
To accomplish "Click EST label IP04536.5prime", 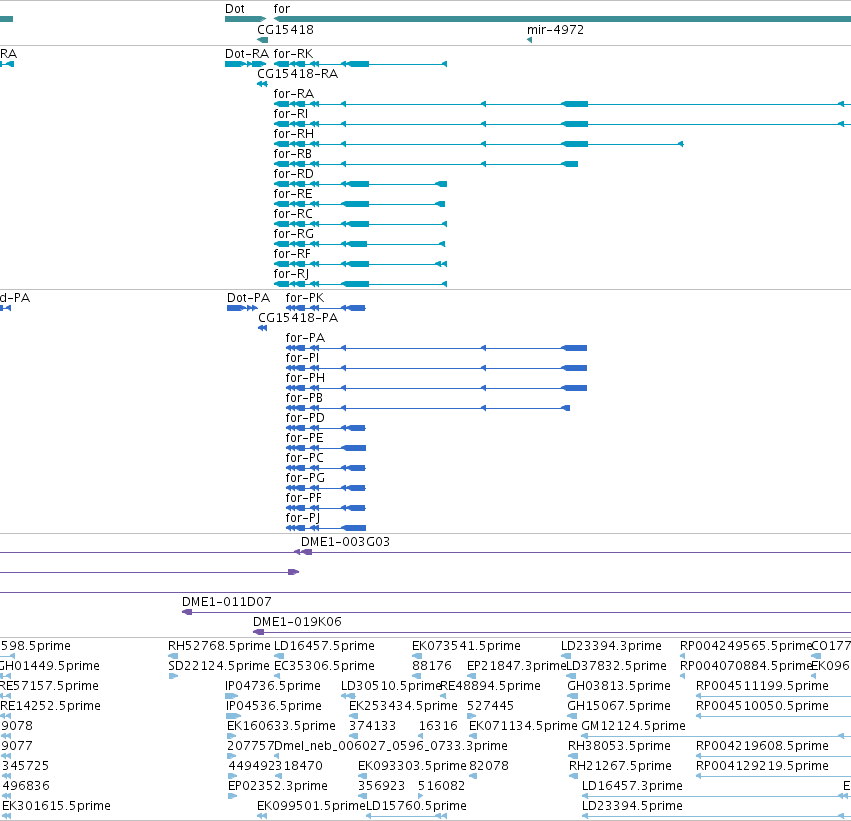I will (x=273, y=706).
